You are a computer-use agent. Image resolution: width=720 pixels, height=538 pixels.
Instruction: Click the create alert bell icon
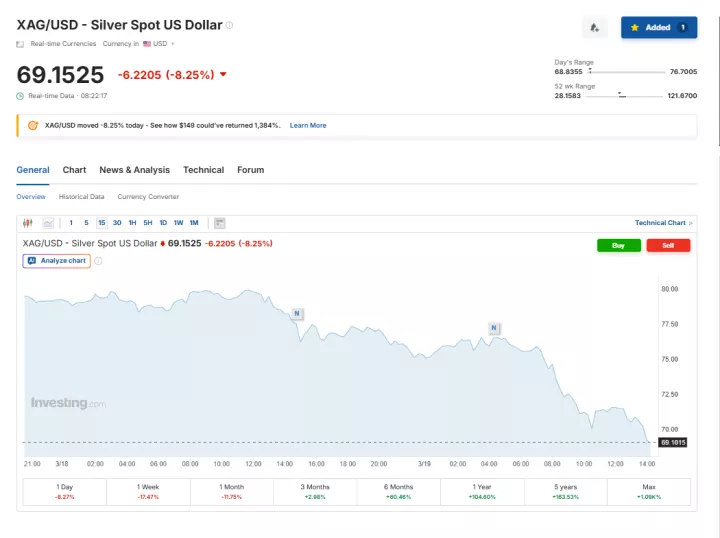(594, 28)
